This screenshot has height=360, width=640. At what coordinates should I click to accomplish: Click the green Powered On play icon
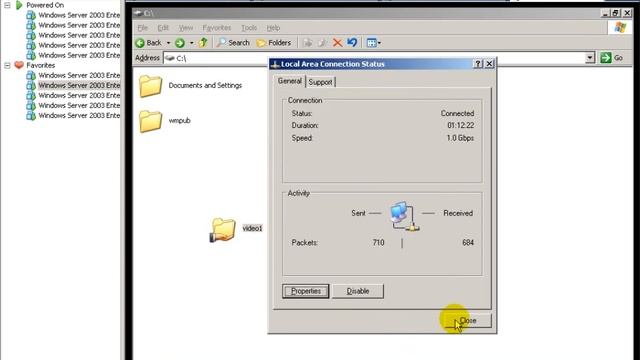(19, 5)
